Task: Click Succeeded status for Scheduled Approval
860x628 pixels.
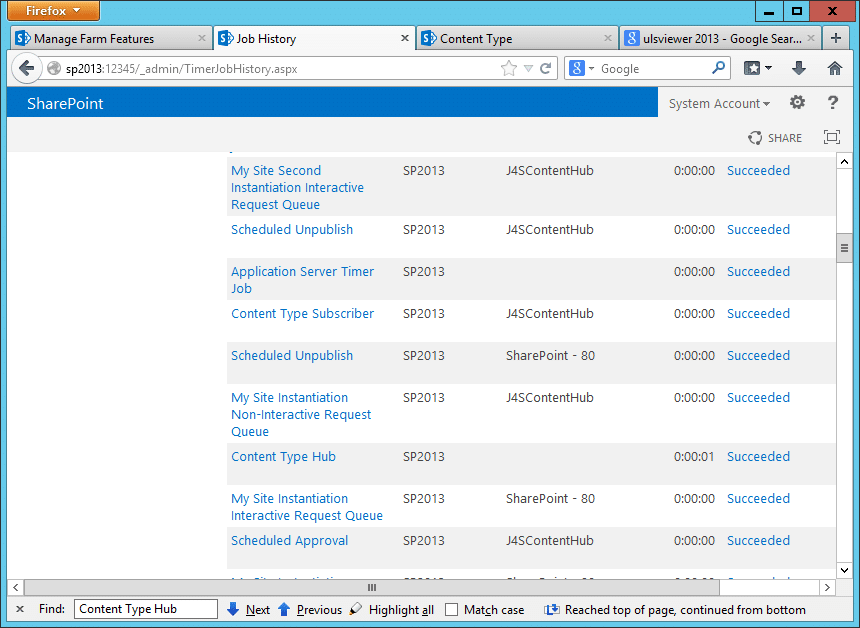Action: 759,540
